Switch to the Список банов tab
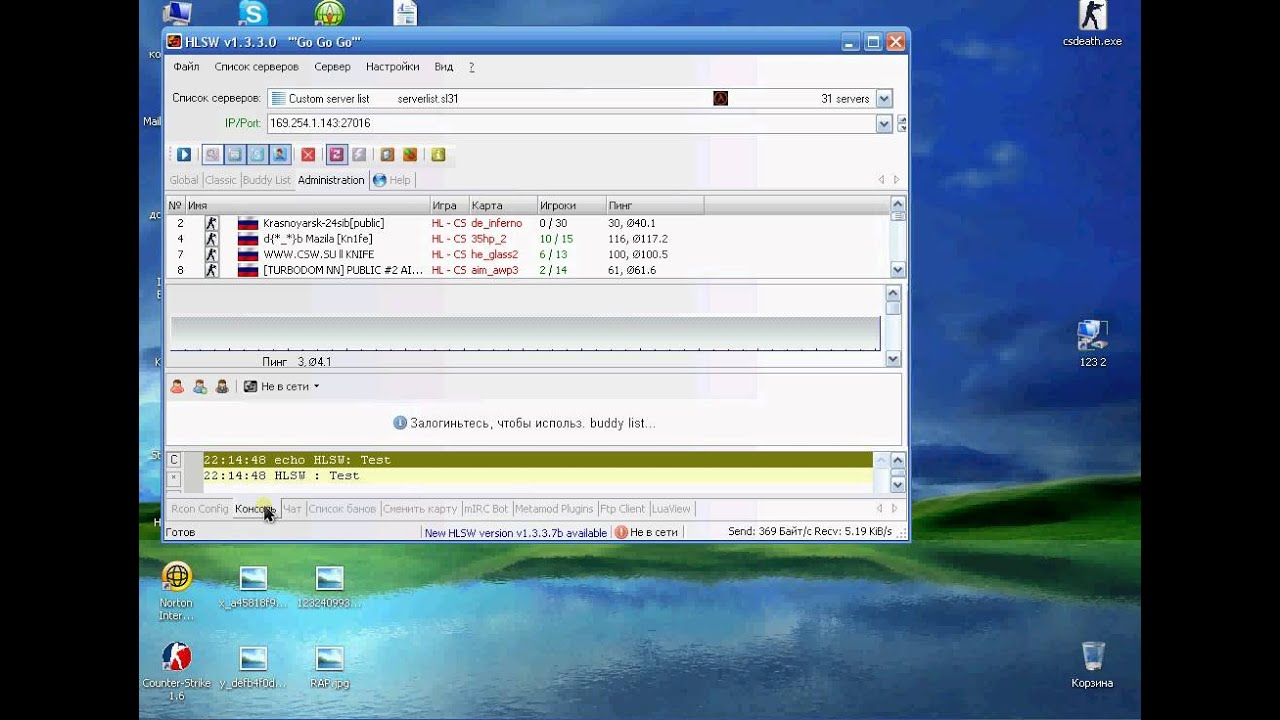The height and width of the screenshot is (720, 1280). (x=342, y=509)
